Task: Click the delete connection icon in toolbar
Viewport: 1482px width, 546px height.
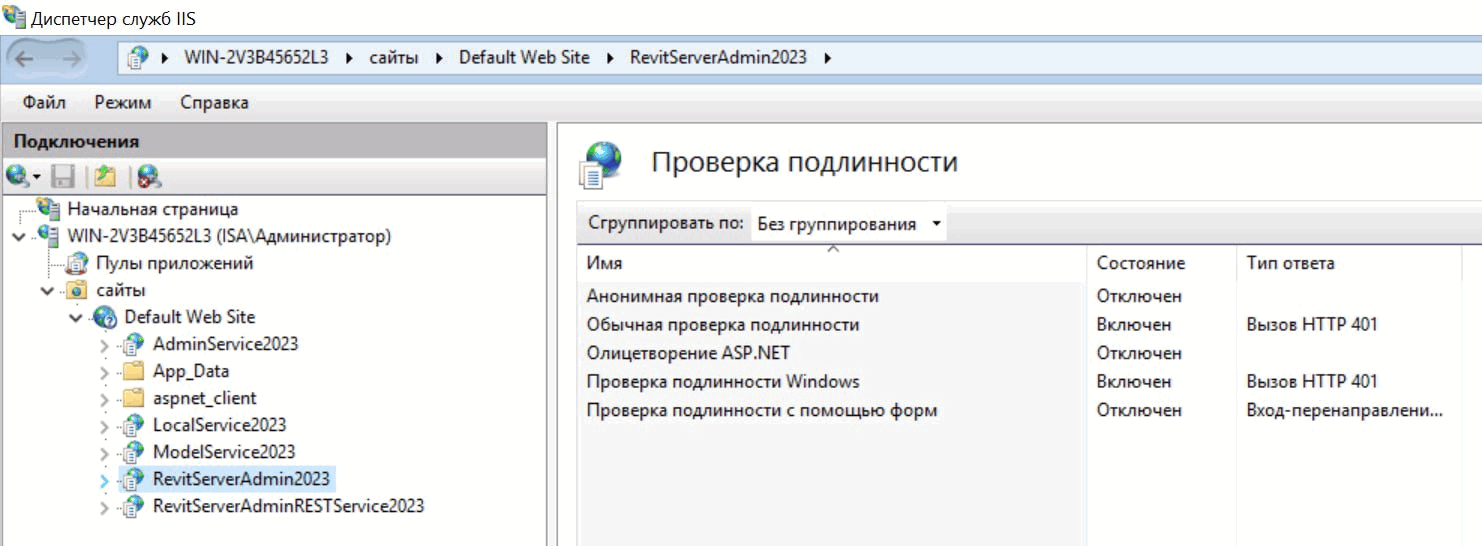Action: (x=149, y=177)
